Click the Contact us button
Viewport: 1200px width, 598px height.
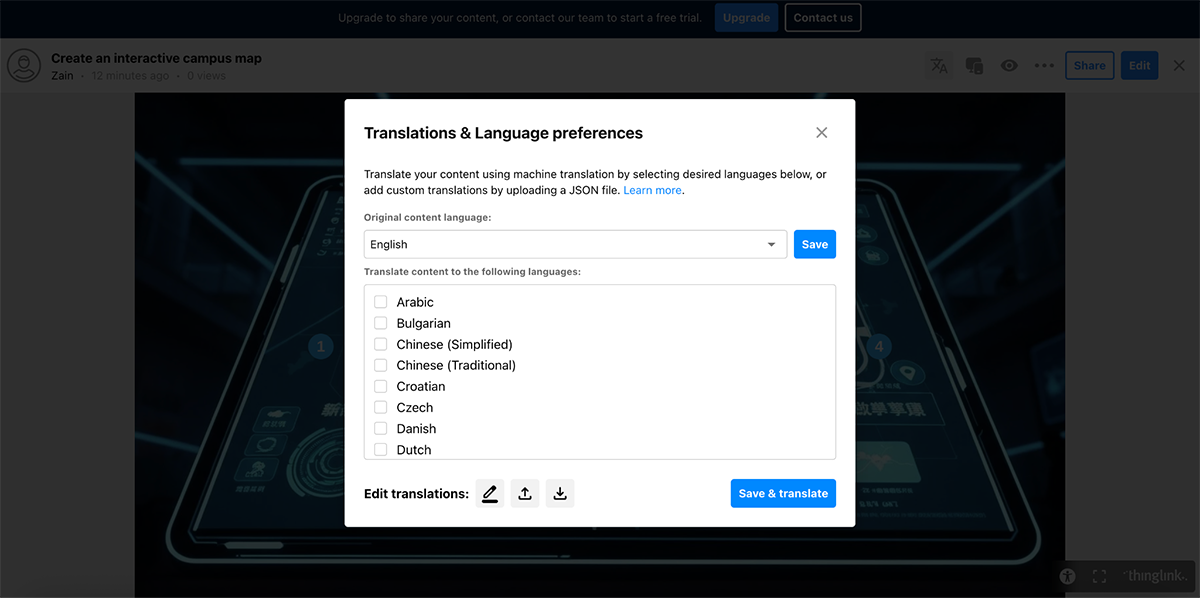pos(822,17)
